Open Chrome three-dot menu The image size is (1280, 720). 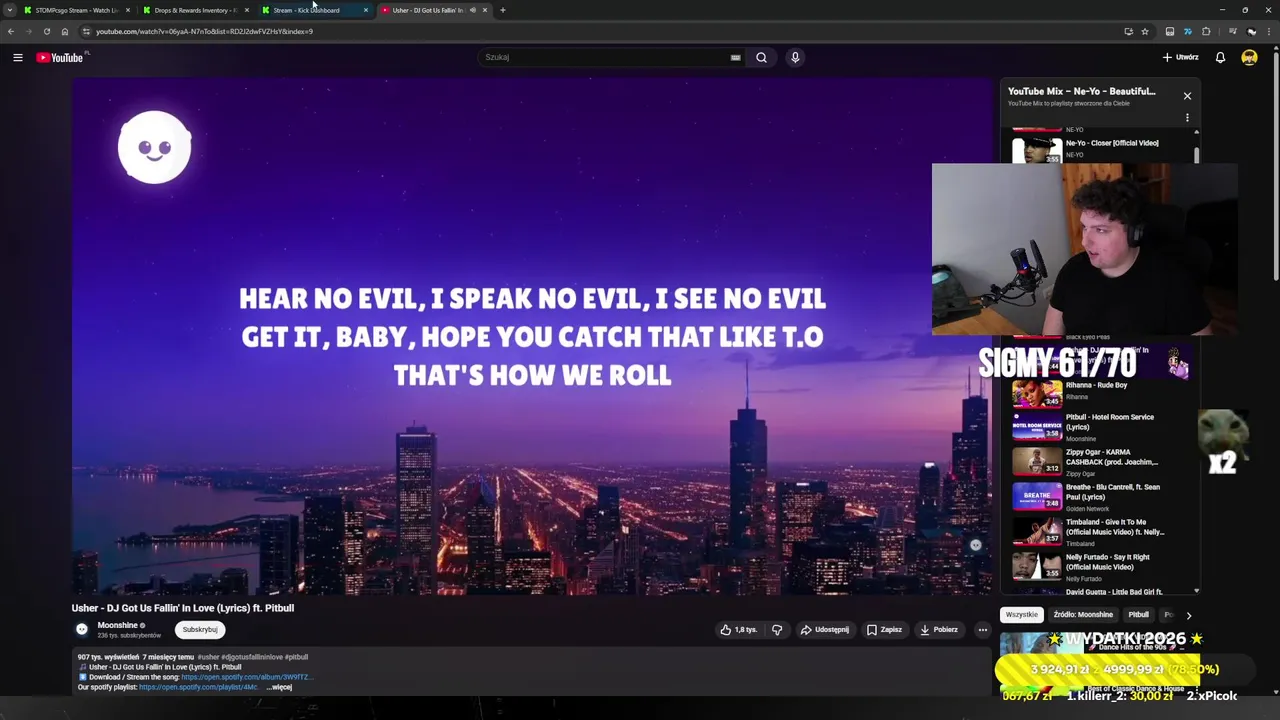coord(1268,31)
